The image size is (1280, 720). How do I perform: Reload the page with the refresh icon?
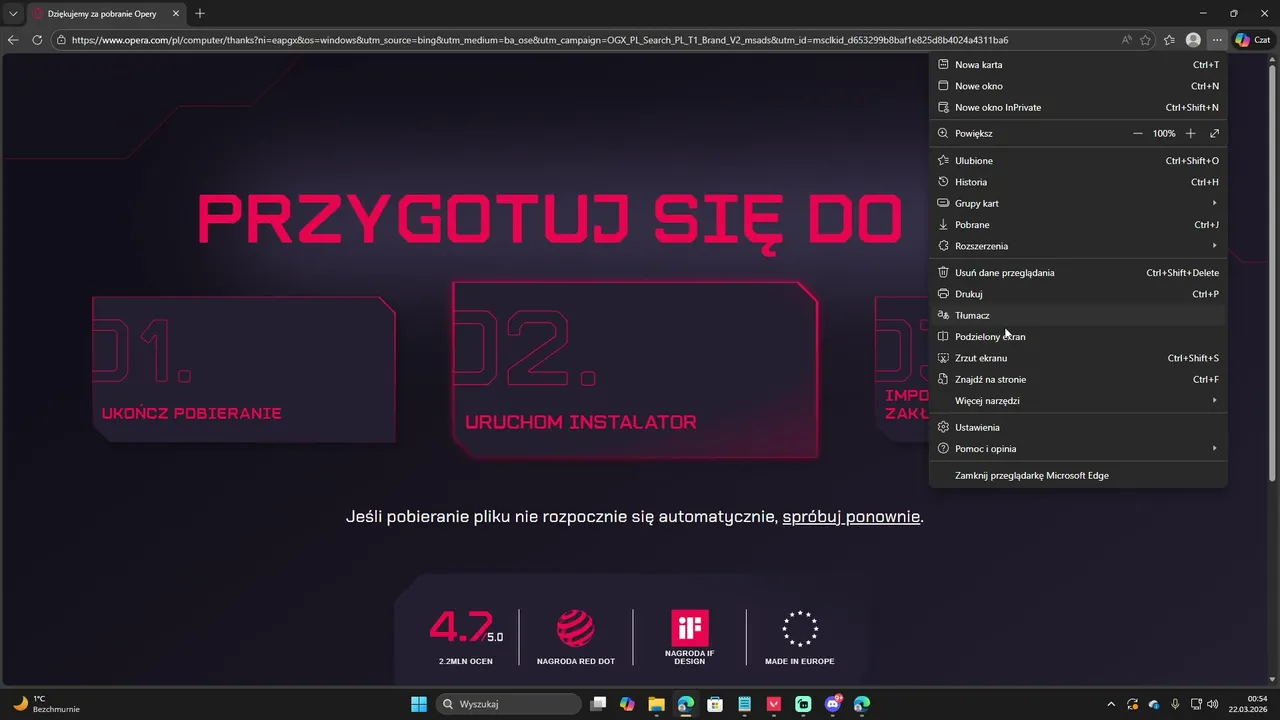click(x=37, y=40)
